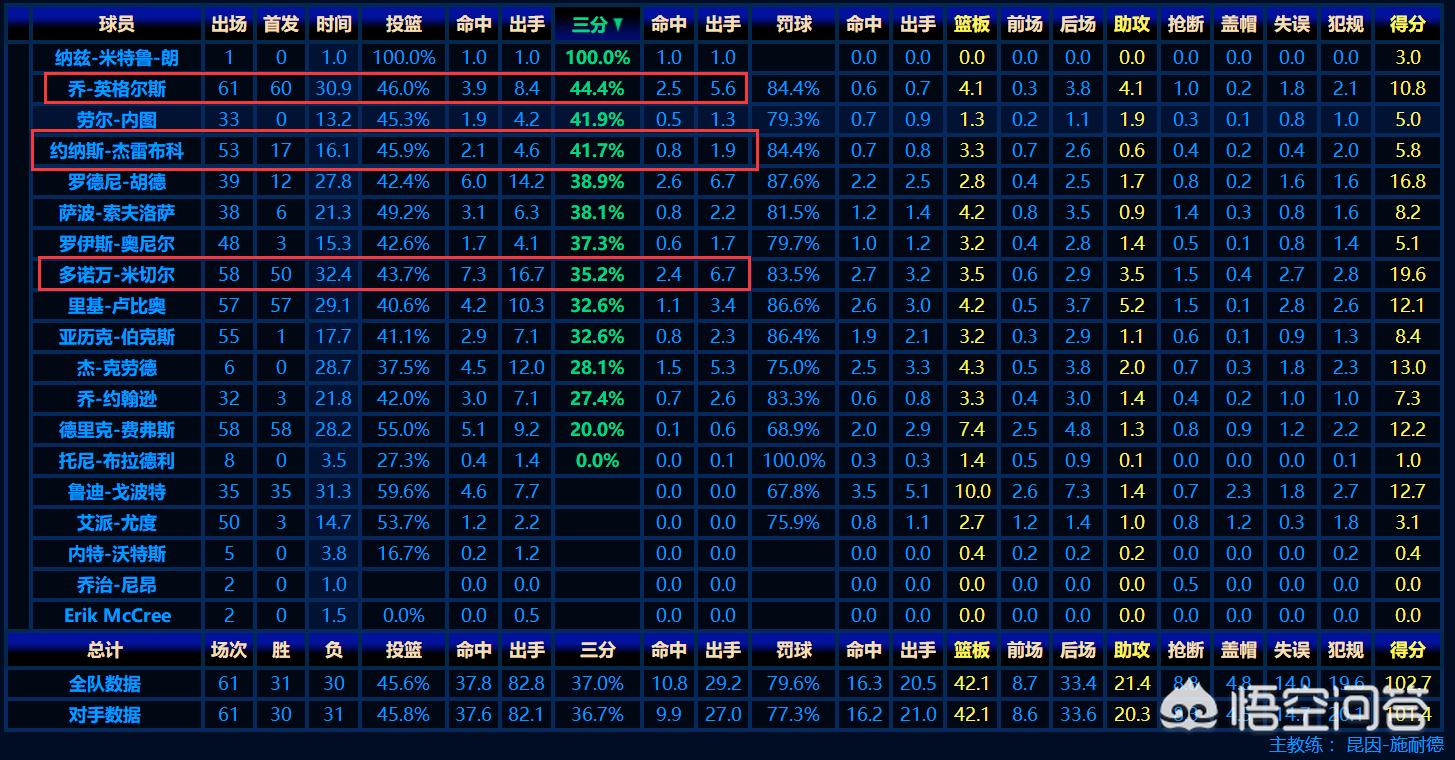Open player 约纳斯-杰雷布科
The image size is (1455, 760).
coord(117,151)
